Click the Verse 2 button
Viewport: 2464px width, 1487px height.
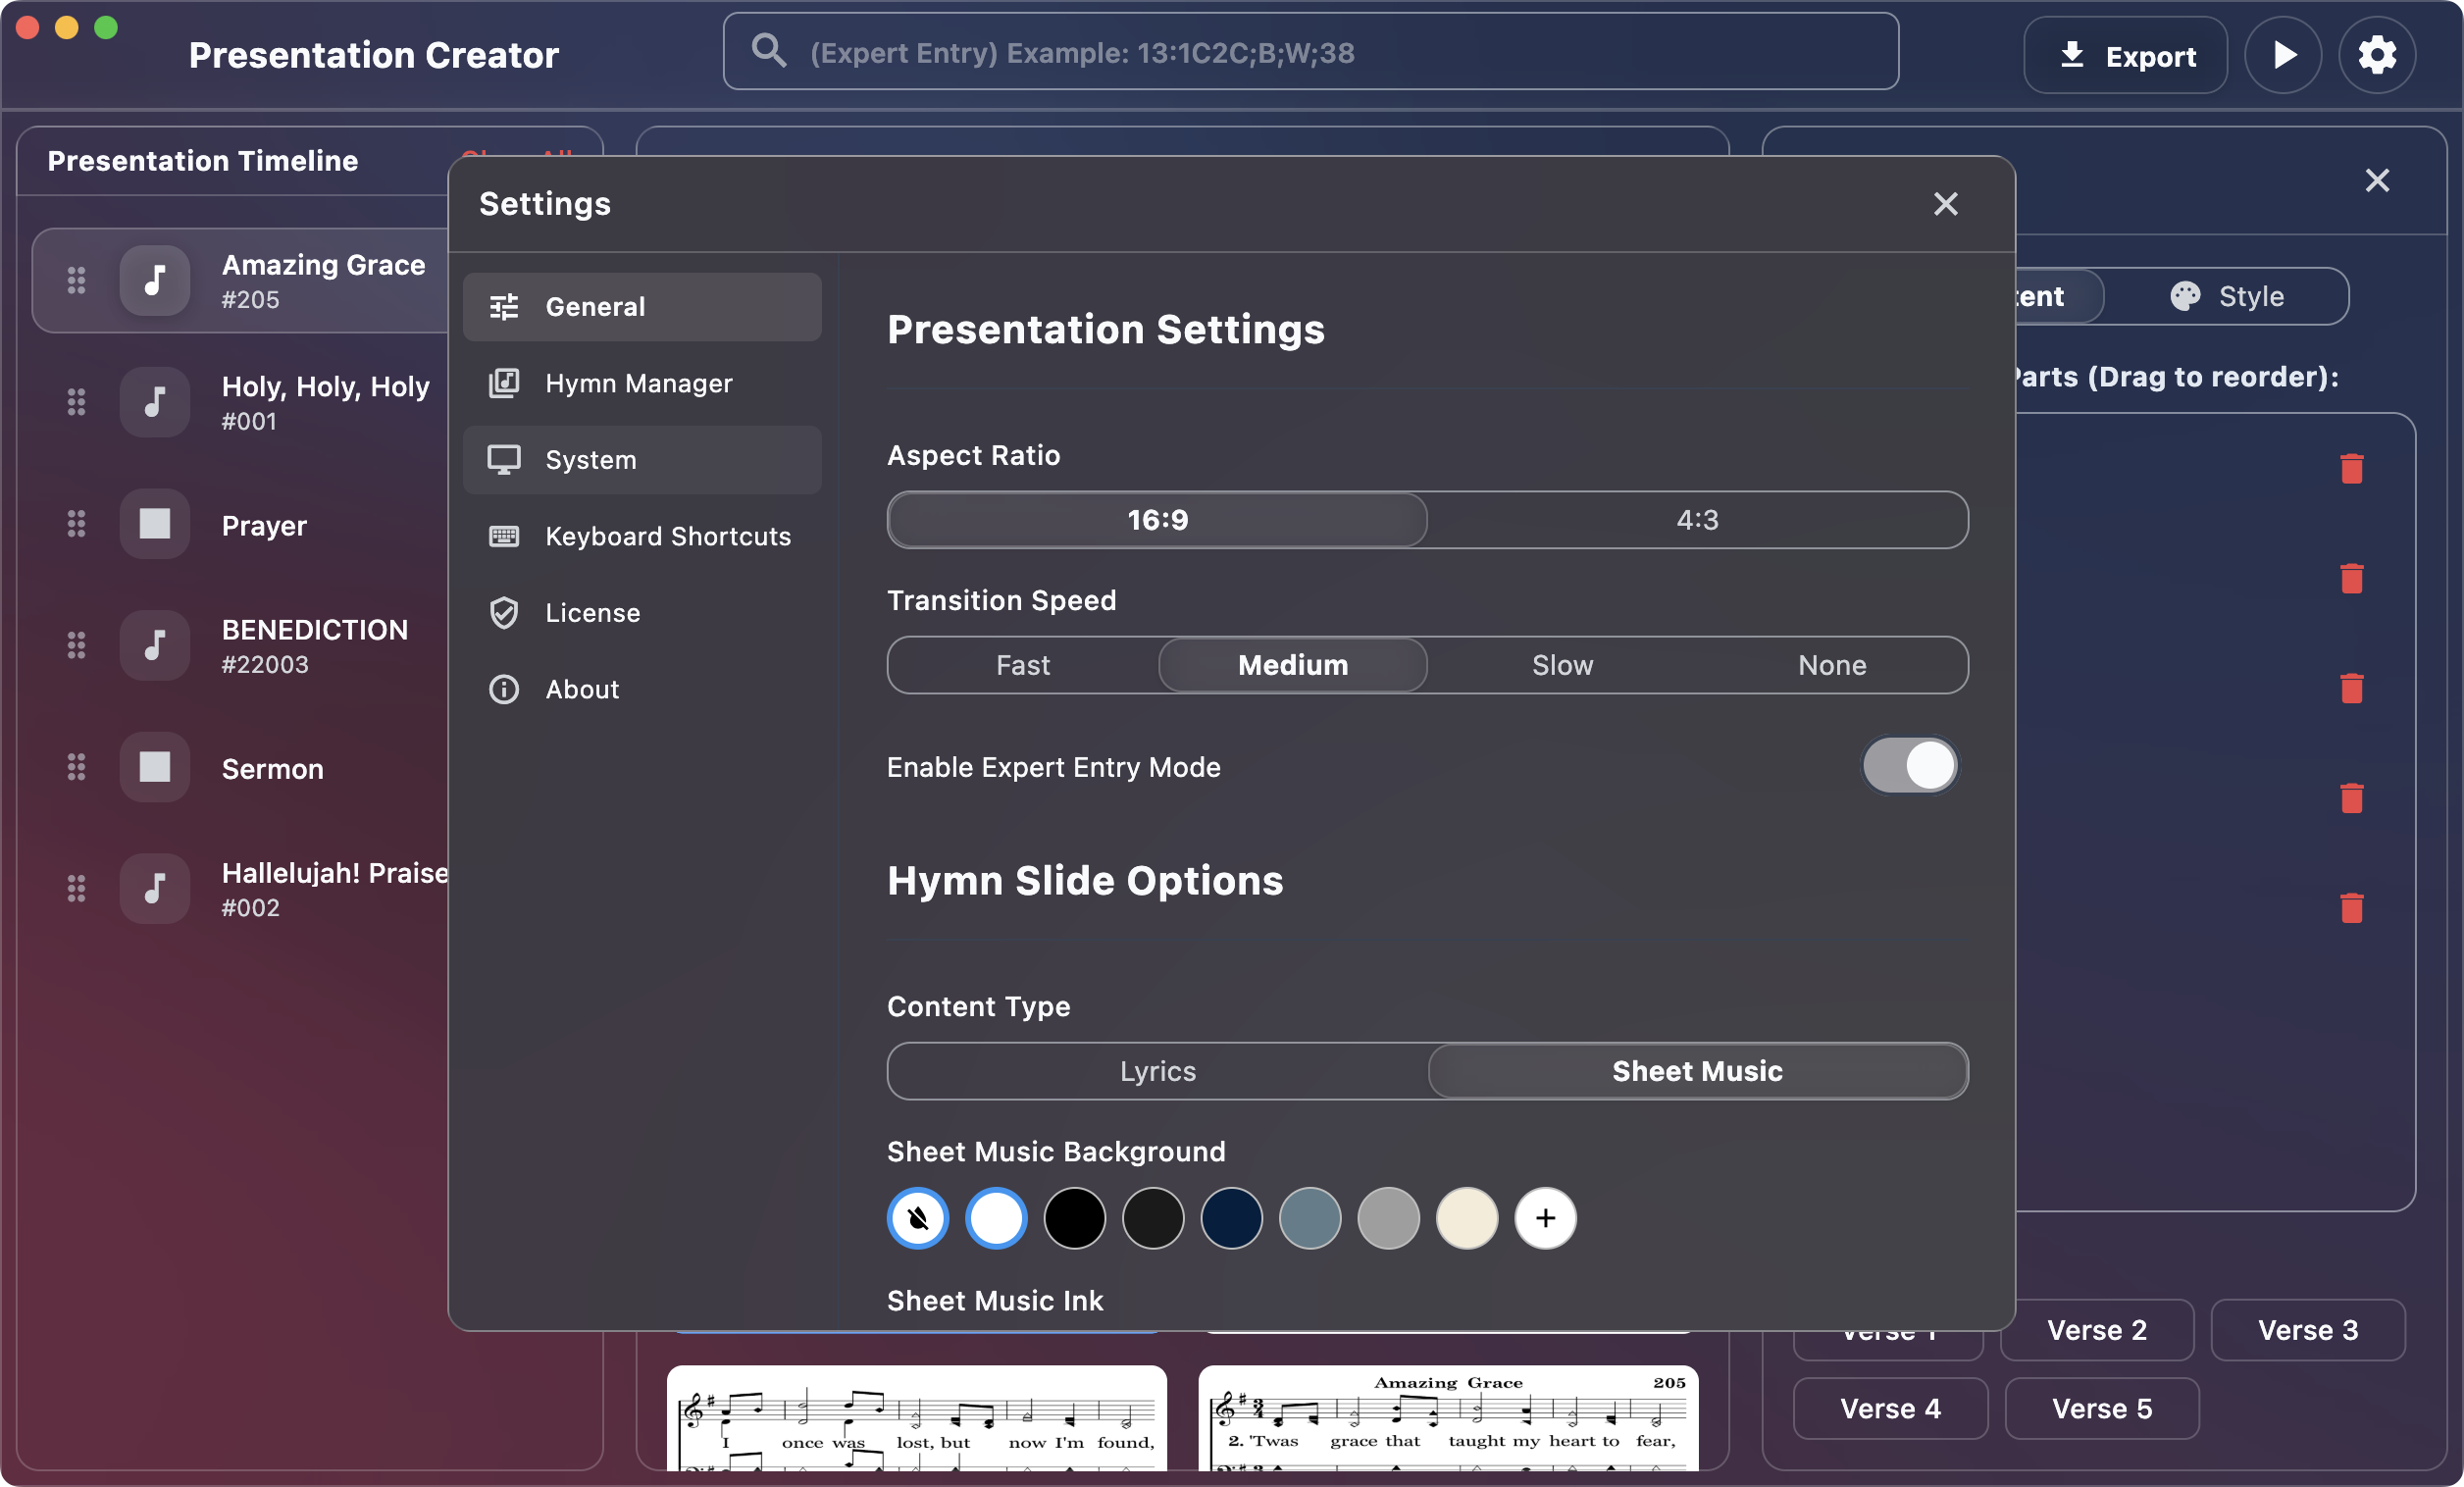(2097, 1329)
